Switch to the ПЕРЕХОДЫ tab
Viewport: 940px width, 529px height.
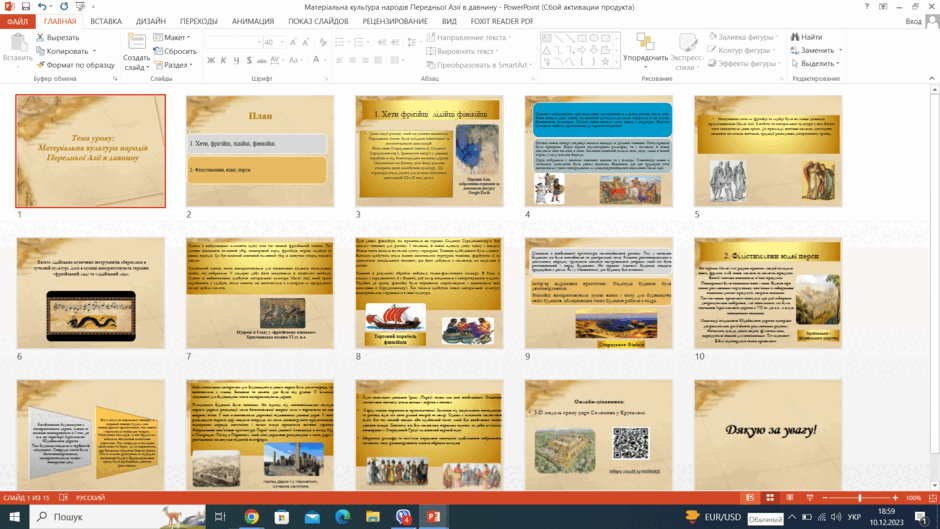pos(198,21)
